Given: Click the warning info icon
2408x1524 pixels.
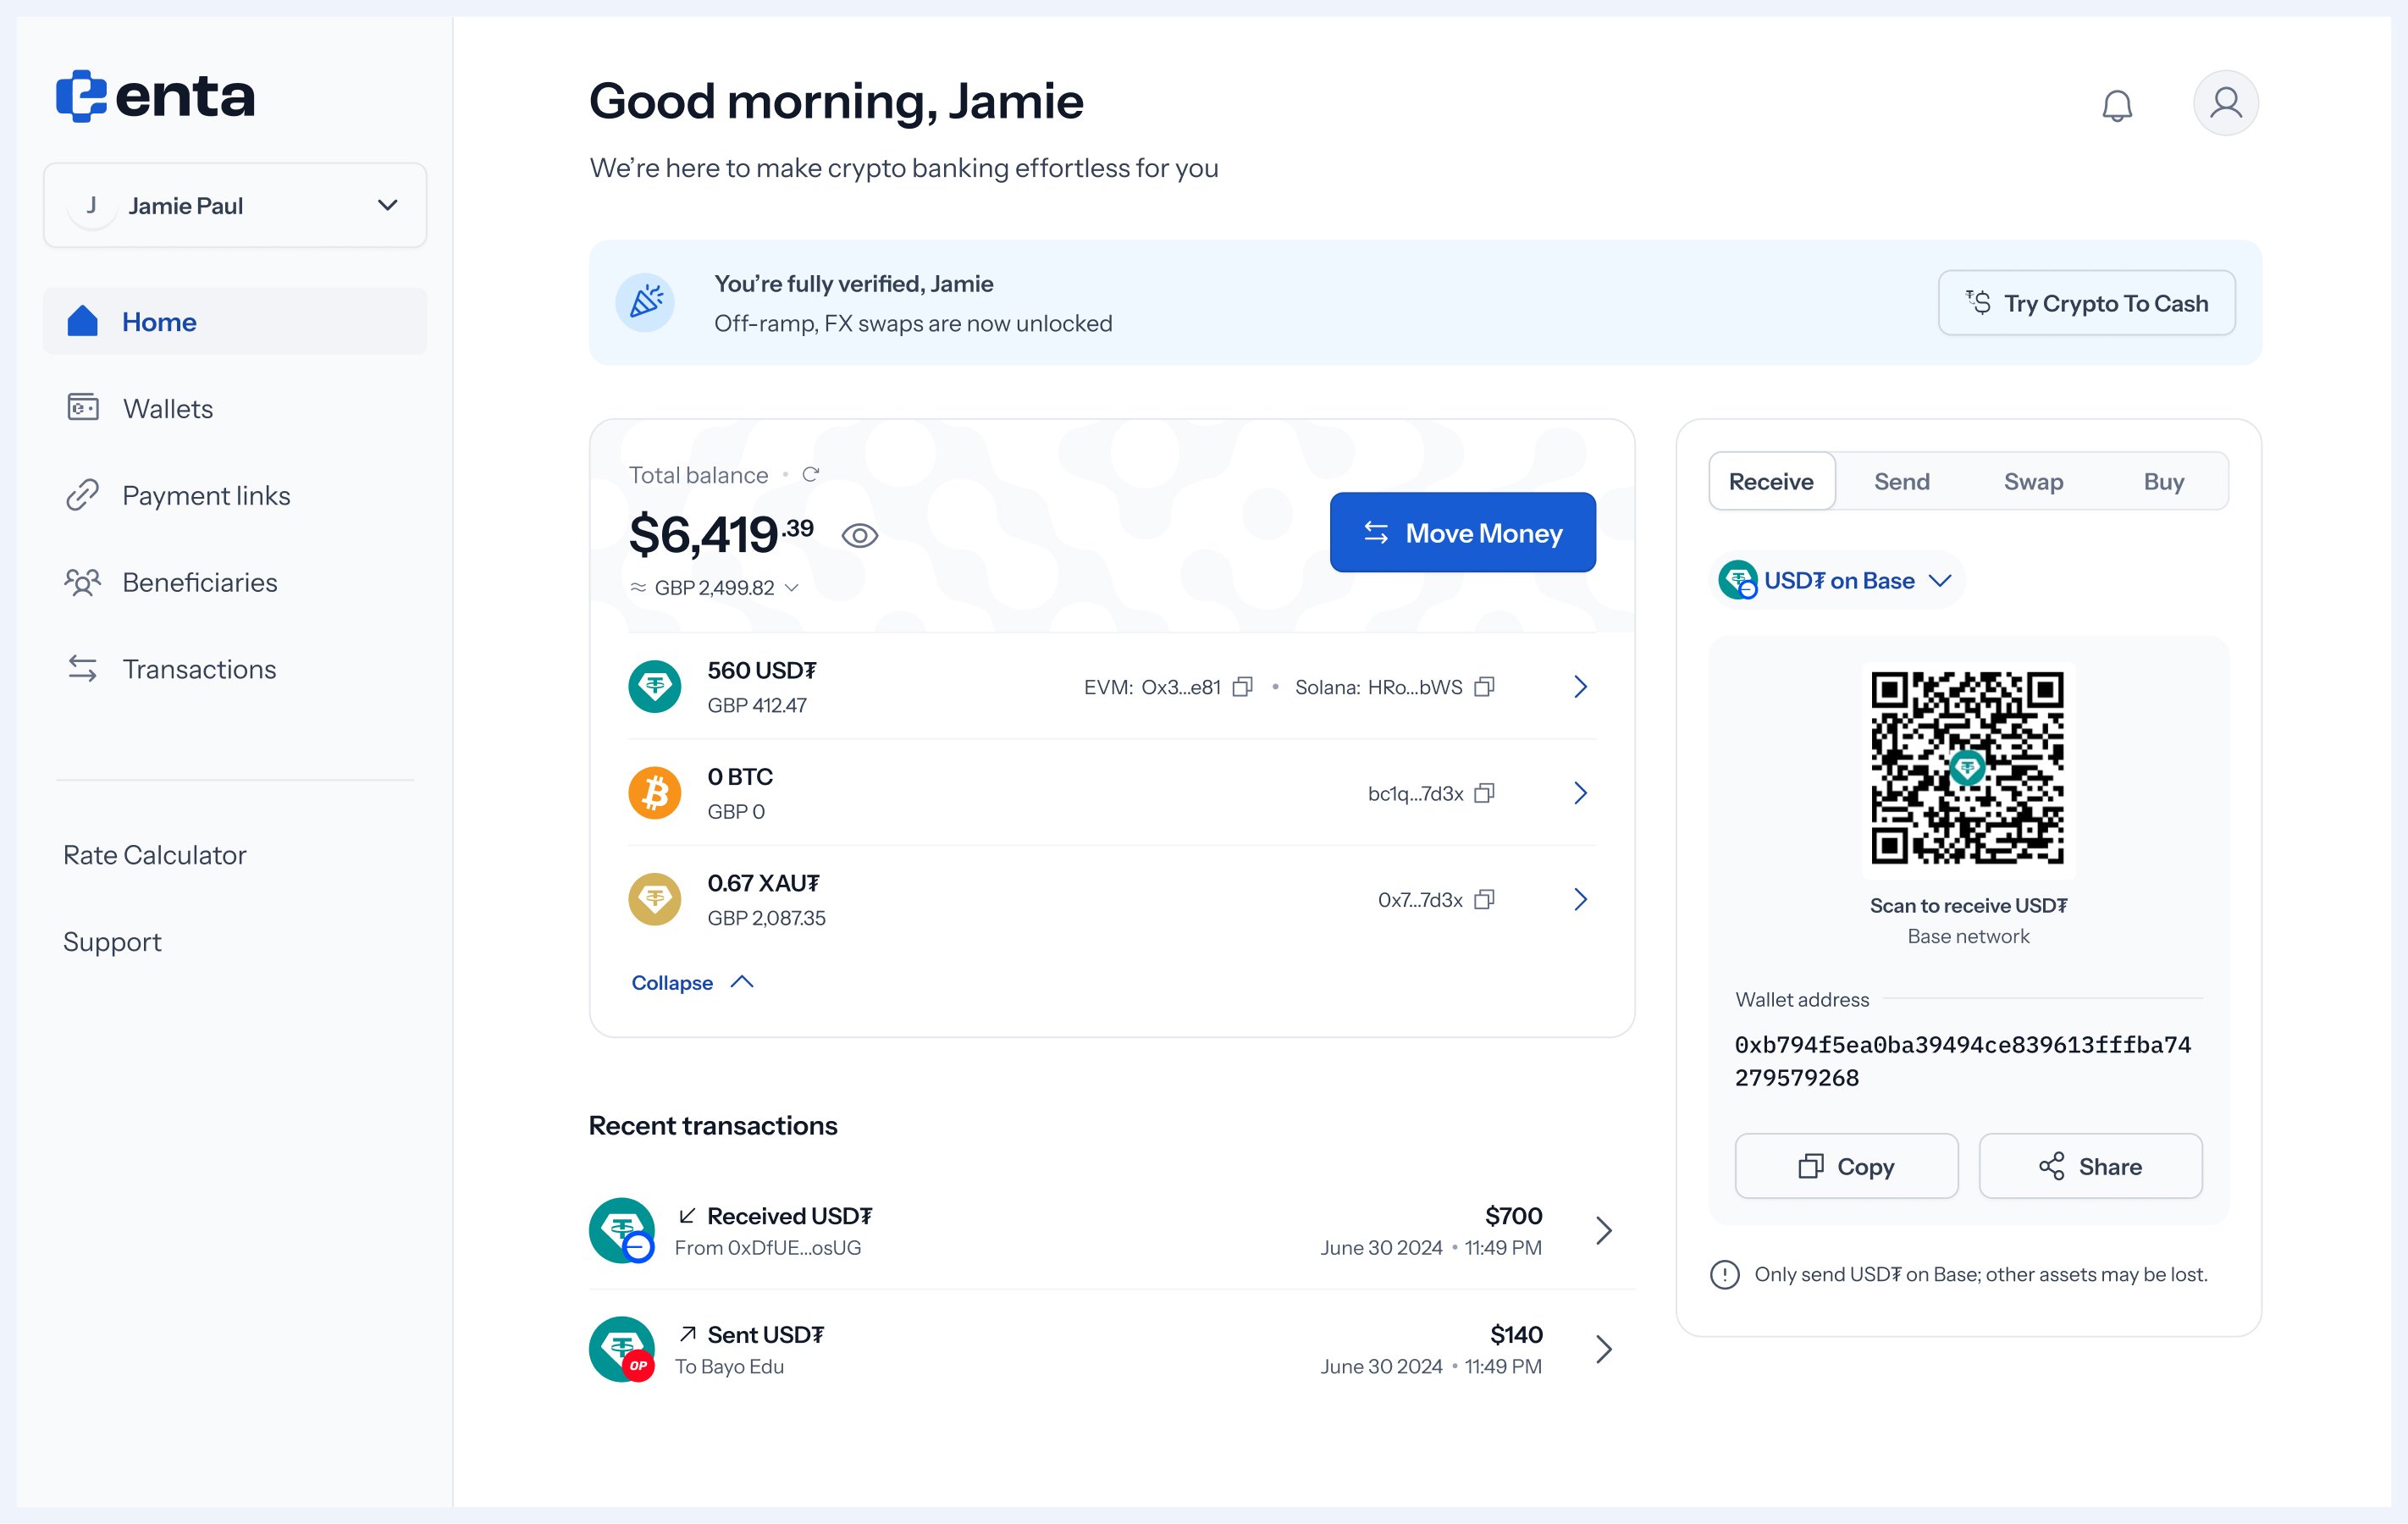Looking at the screenshot, I should pyautogui.click(x=1725, y=1274).
